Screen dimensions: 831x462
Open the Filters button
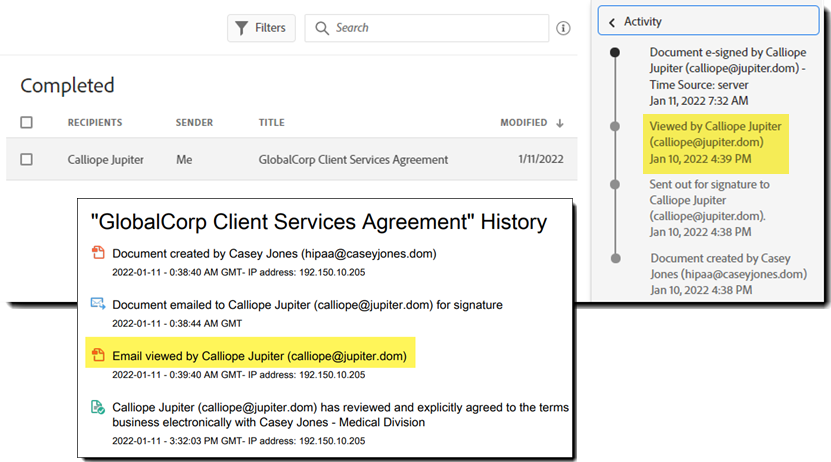click(x=261, y=28)
